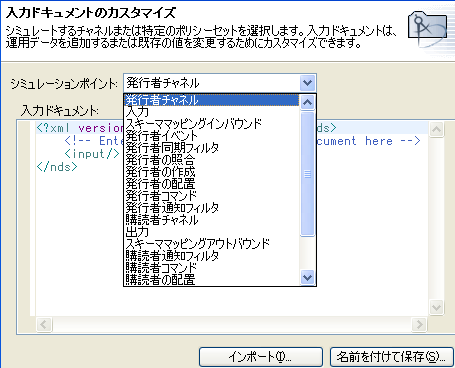This screenshot has width=455, height=368.
Task: Click the 名前を付けて保存 button
Action: point(391,357)
